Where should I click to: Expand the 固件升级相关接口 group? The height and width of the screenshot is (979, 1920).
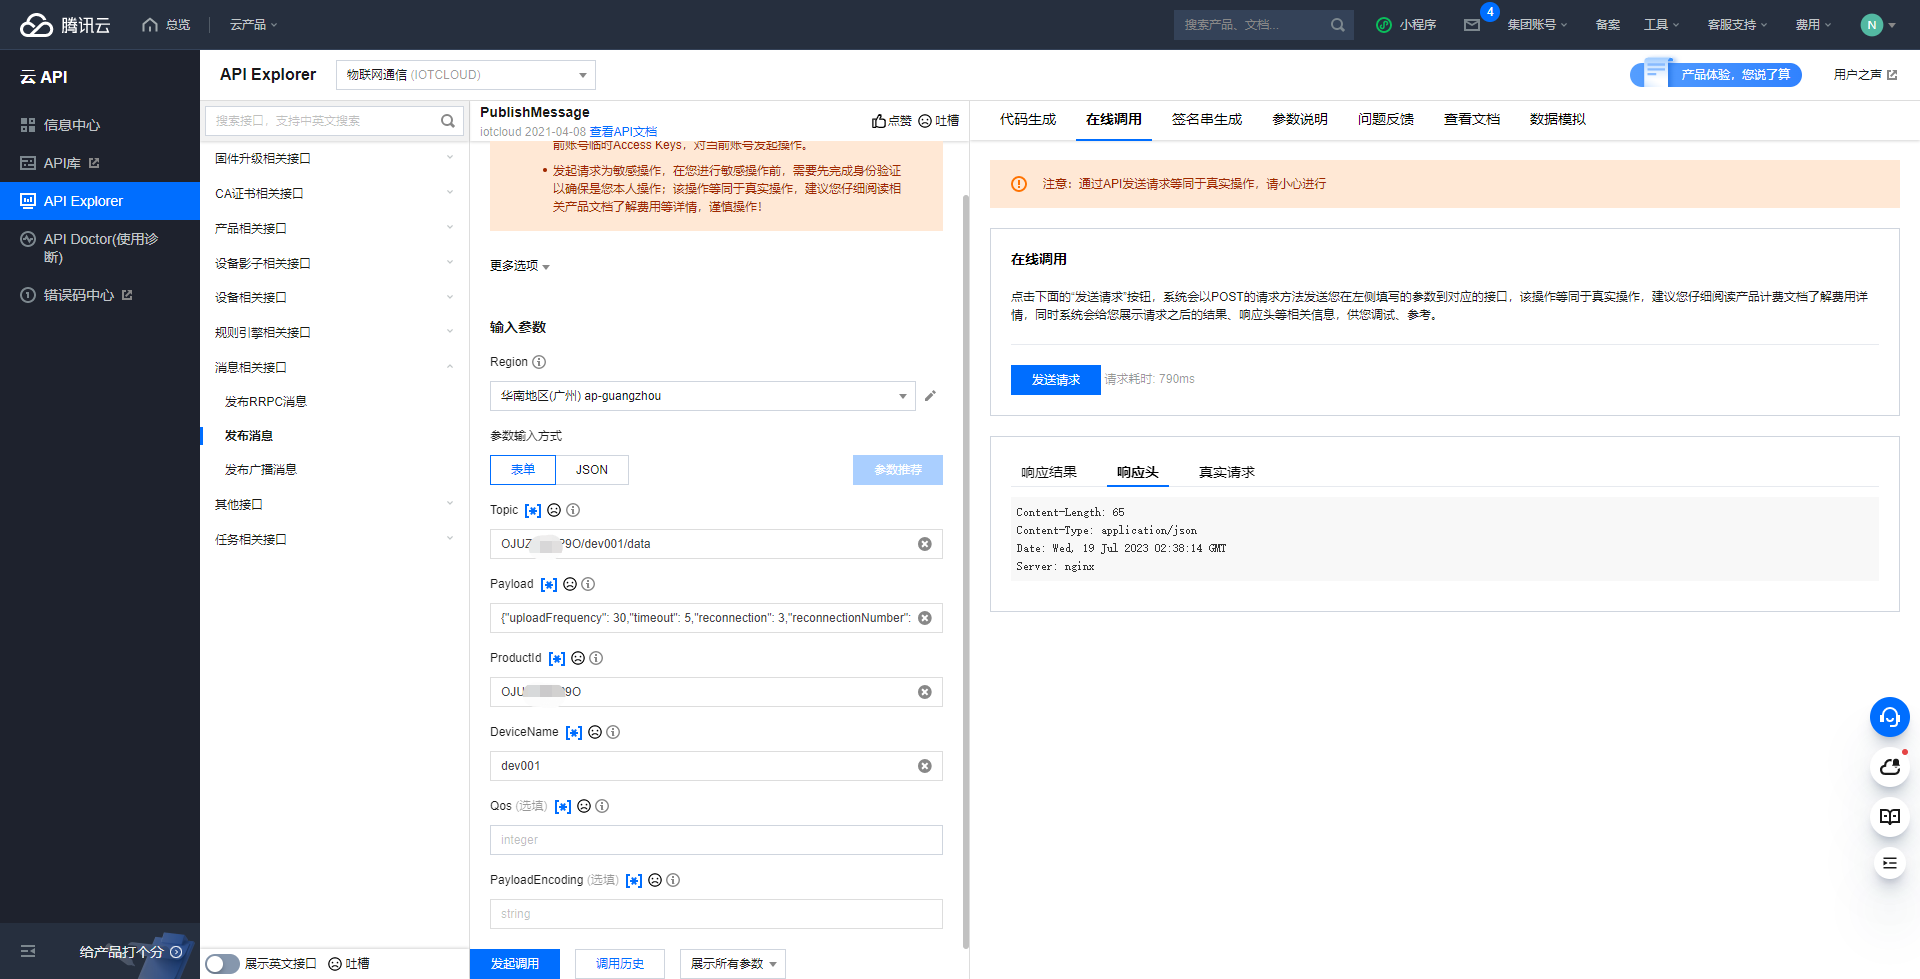(334, 158)
